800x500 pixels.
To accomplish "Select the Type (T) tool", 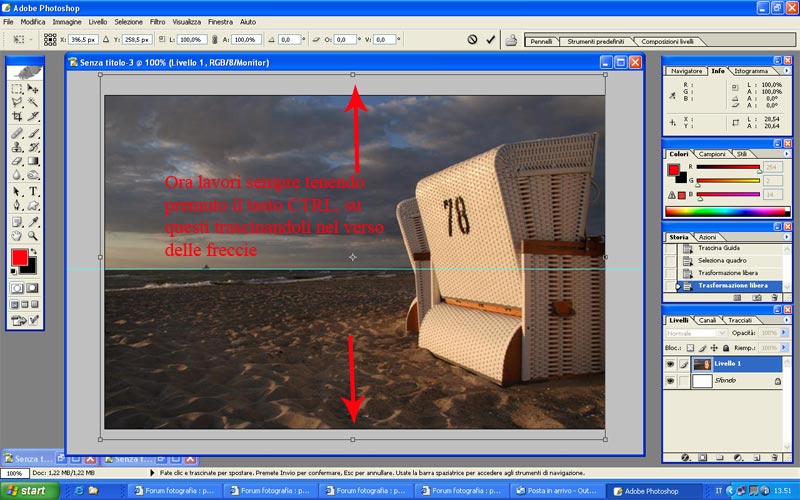I will [33, 190].
